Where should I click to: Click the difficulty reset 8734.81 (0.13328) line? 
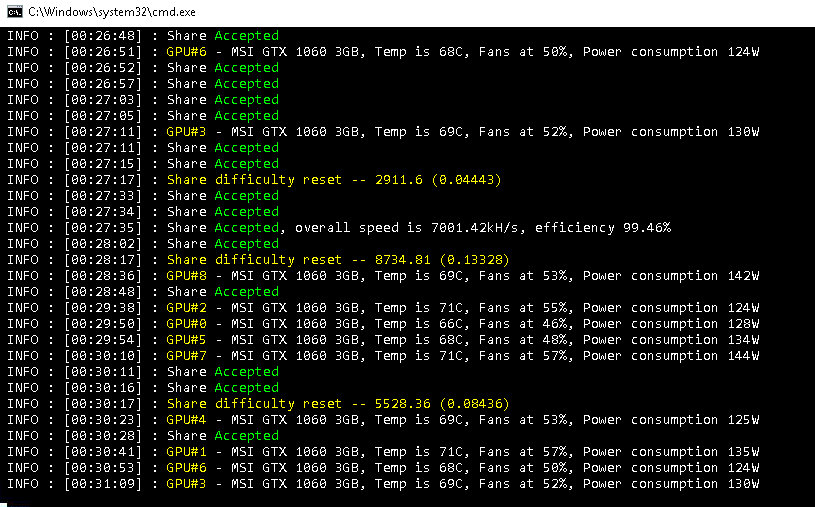258,260
